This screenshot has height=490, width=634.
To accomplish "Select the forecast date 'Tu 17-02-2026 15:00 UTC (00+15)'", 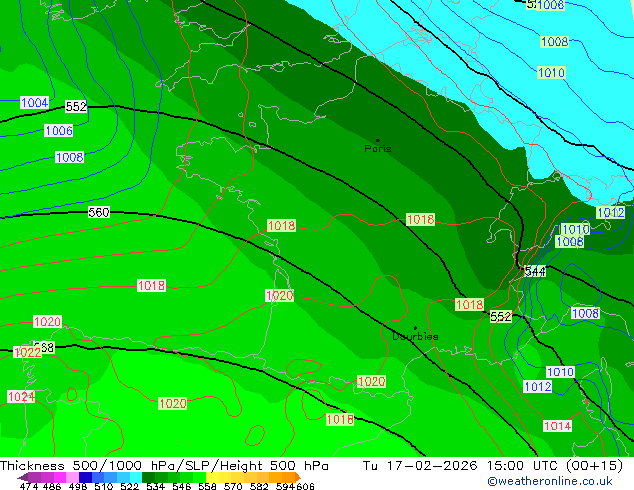I will [493, 466].
